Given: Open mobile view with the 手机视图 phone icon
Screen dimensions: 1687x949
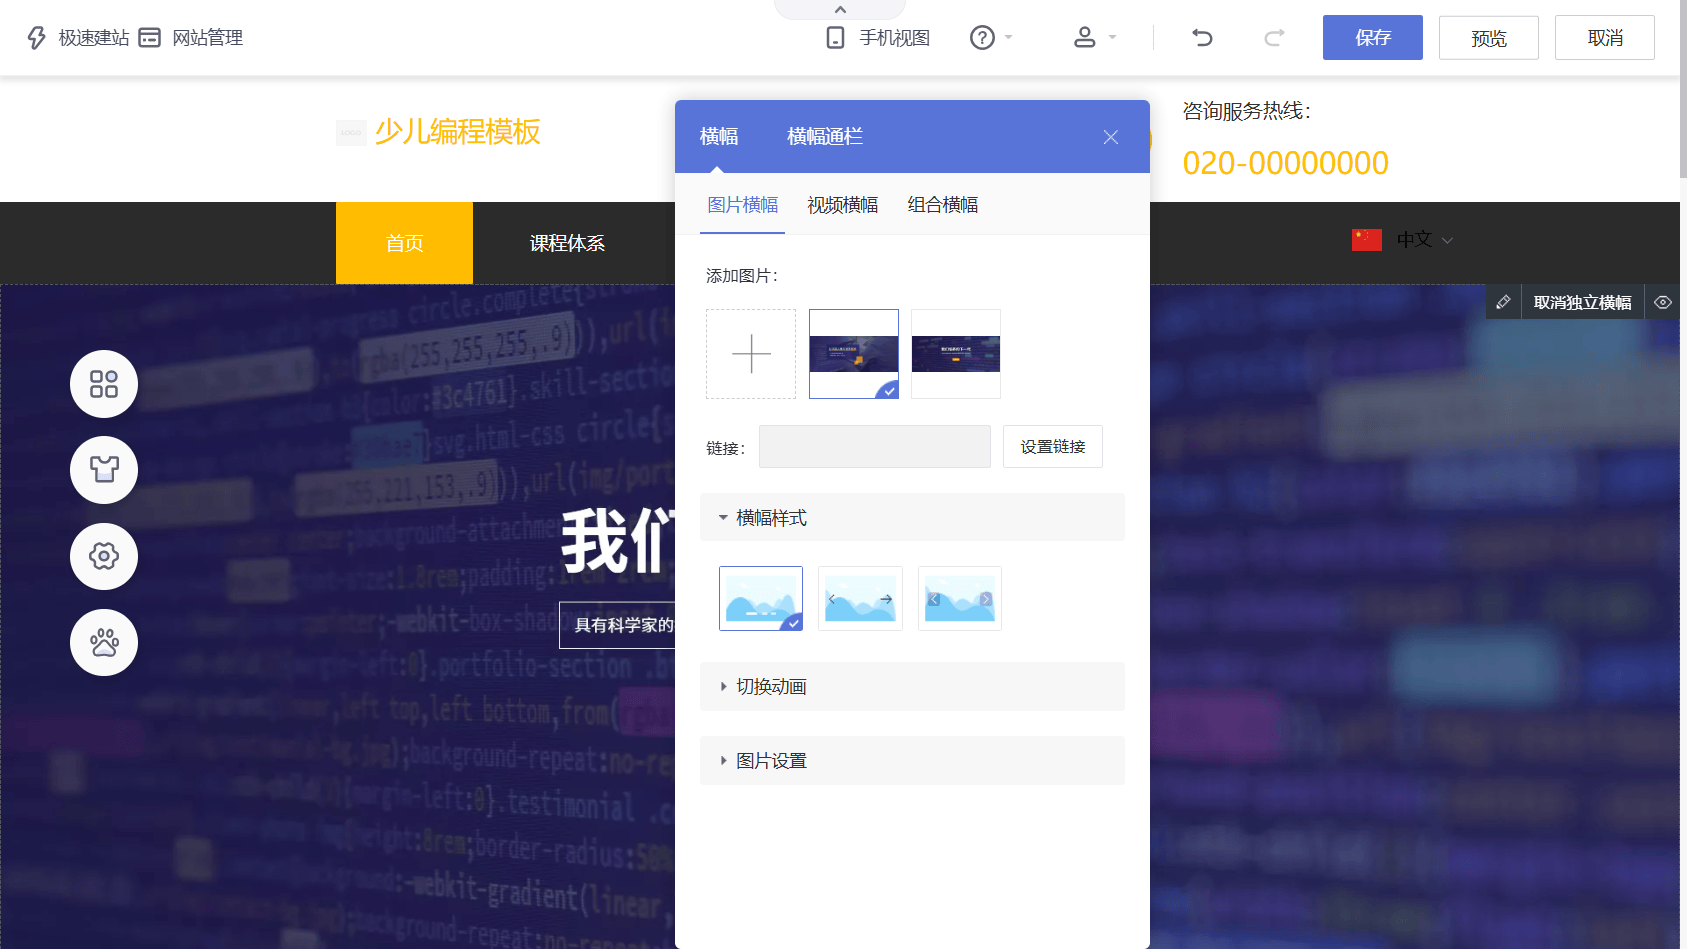Looking at the screenshot, I should coord(837,37).
